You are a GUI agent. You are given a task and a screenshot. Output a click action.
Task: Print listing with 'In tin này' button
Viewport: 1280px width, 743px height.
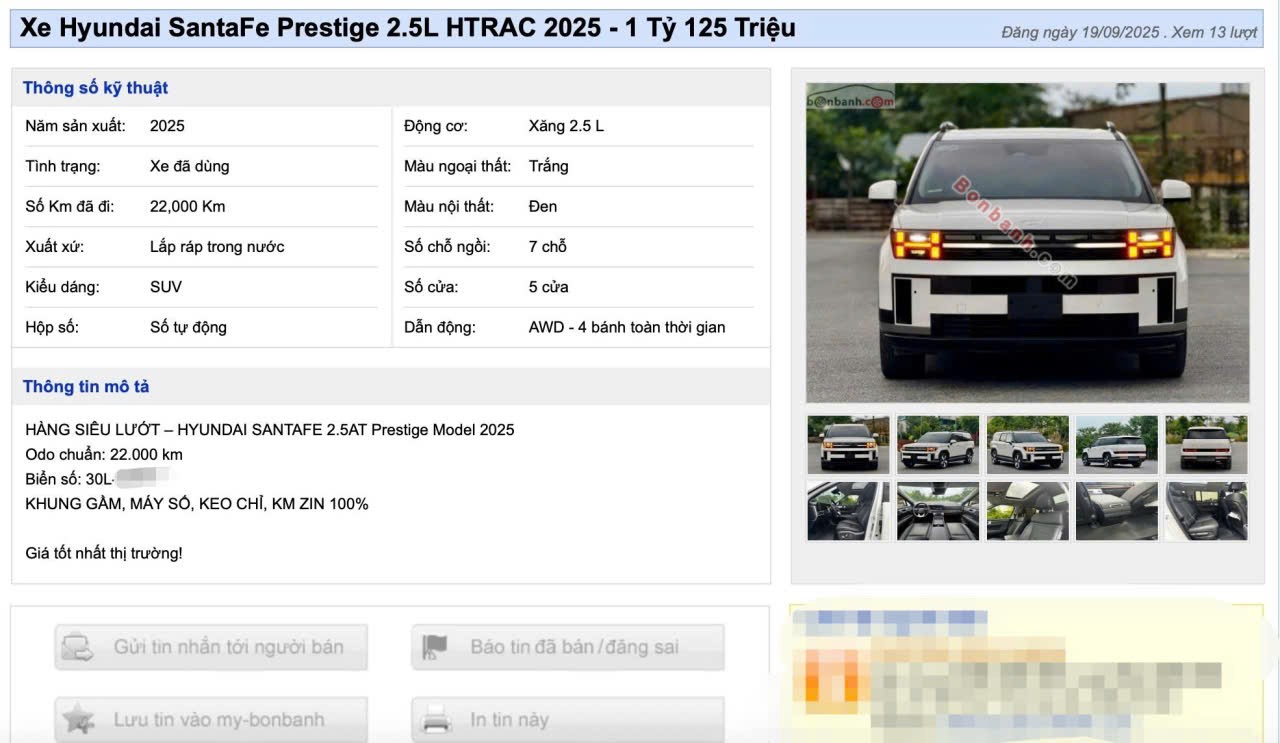568,720
